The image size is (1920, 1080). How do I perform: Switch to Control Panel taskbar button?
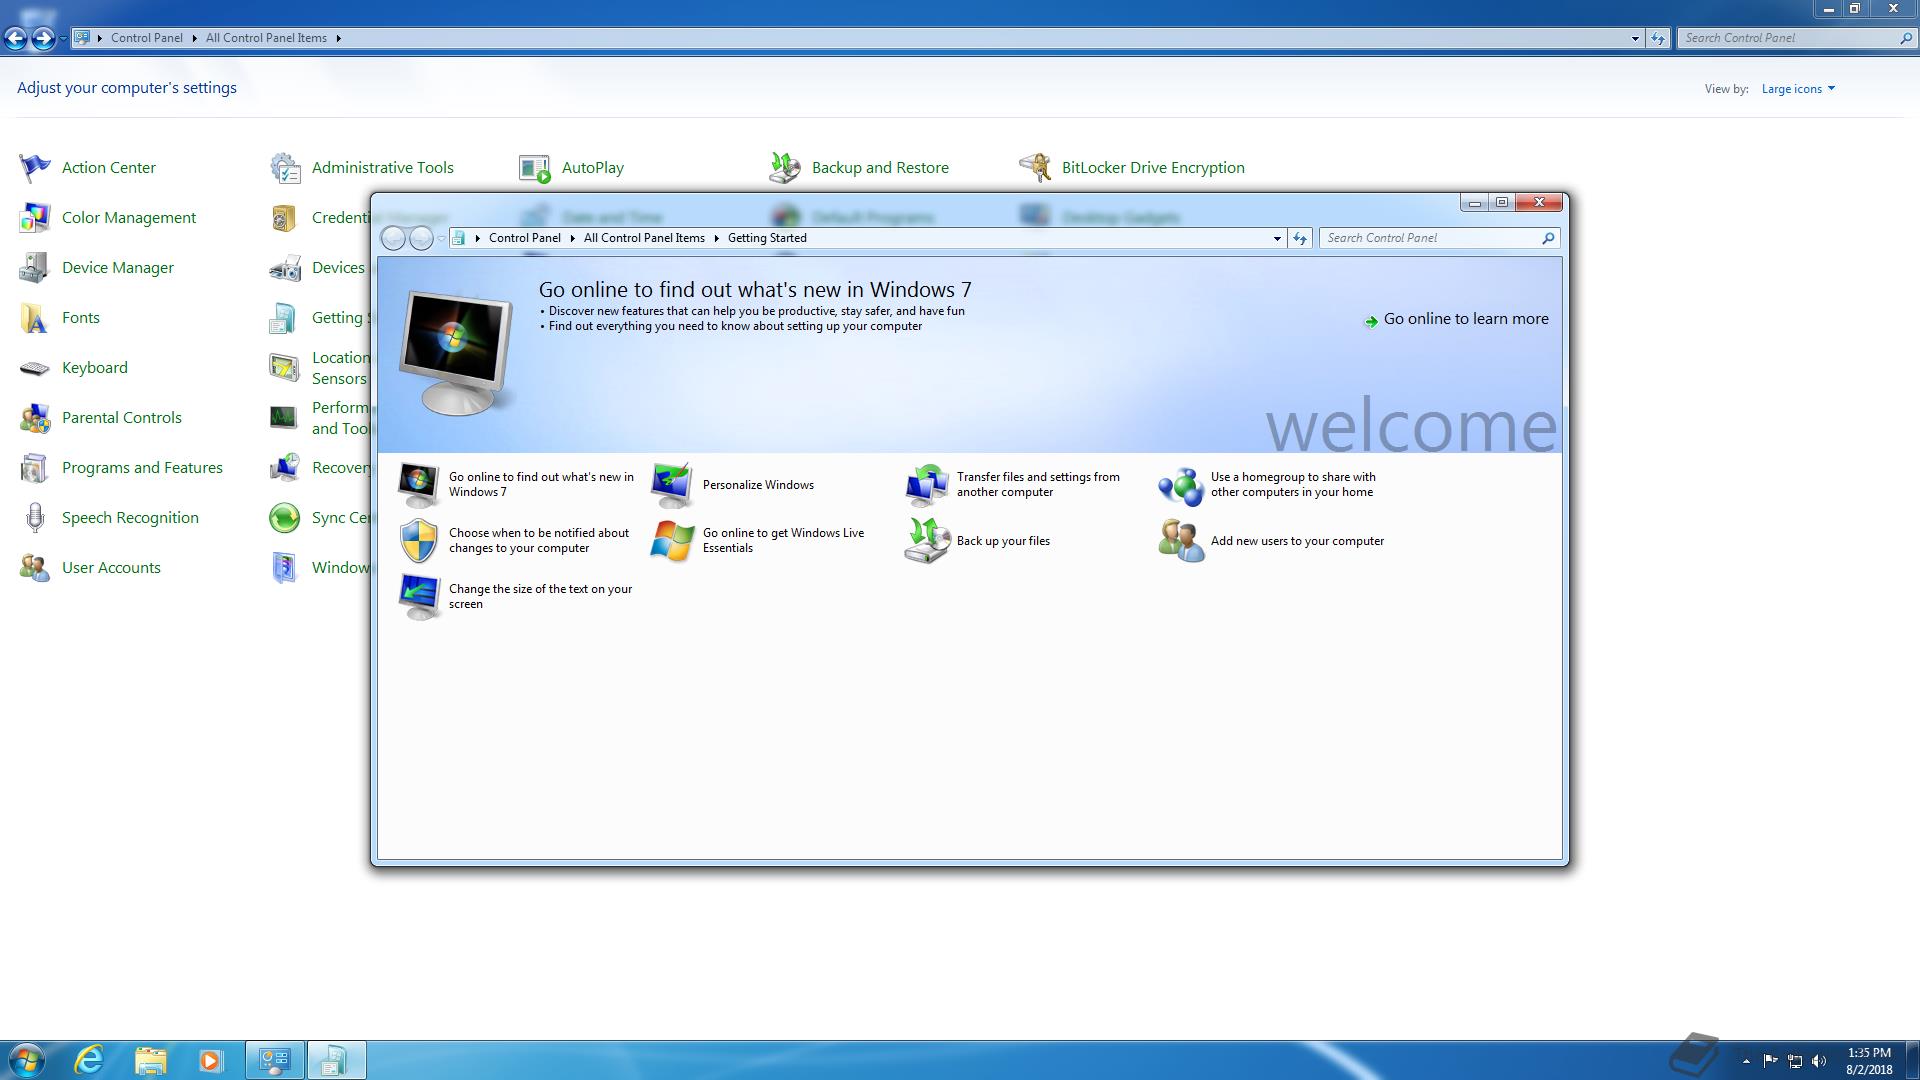(x=275, y=1060)
